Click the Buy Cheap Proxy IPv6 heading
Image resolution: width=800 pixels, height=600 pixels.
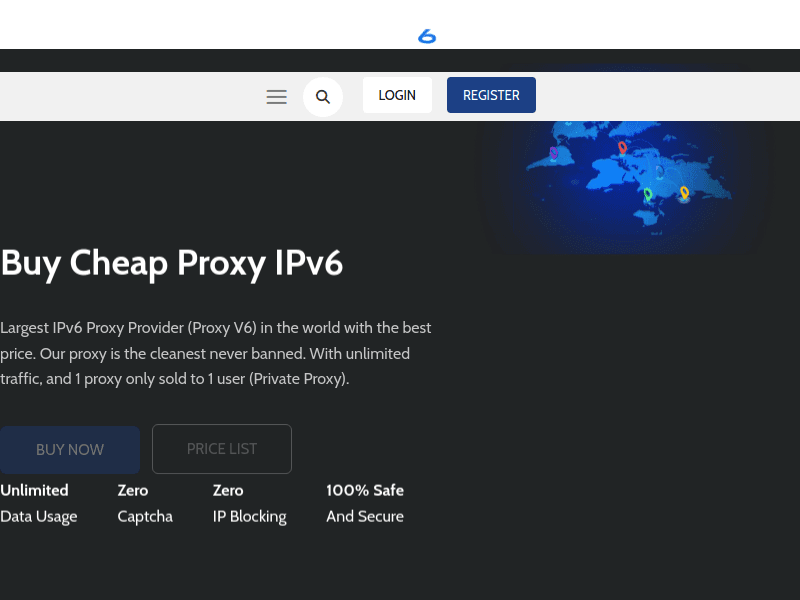coord(172,263)
